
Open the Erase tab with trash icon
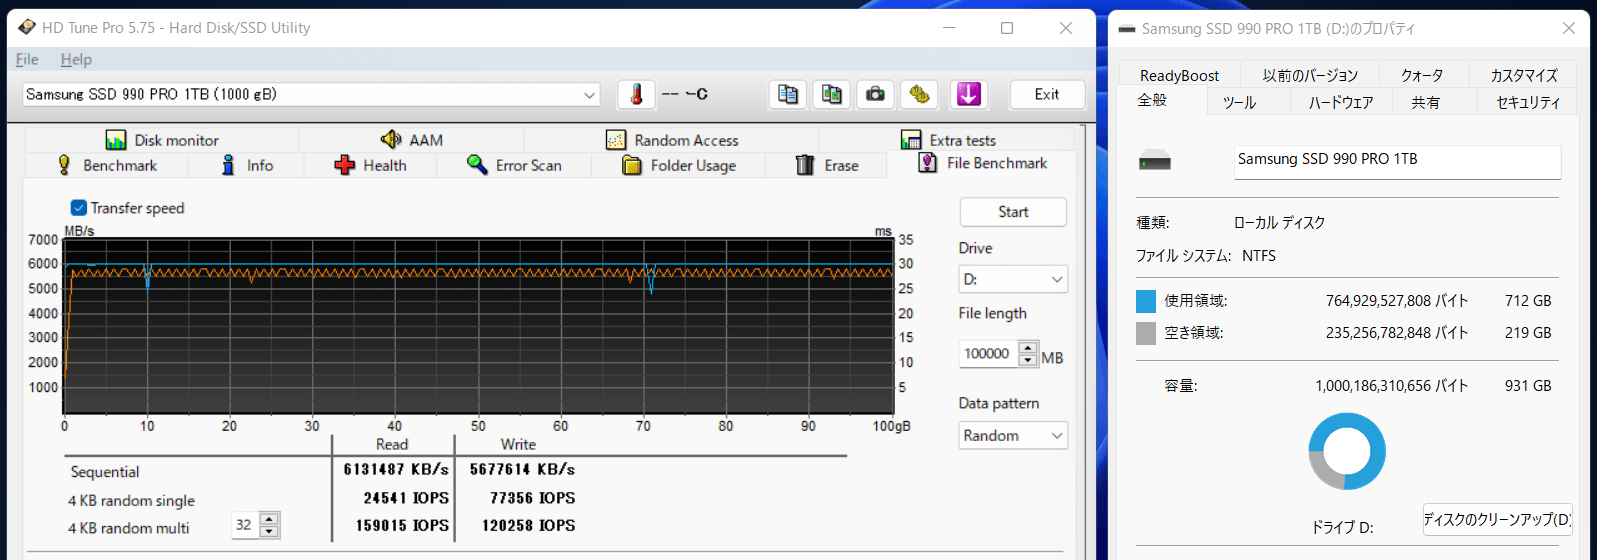827,165
